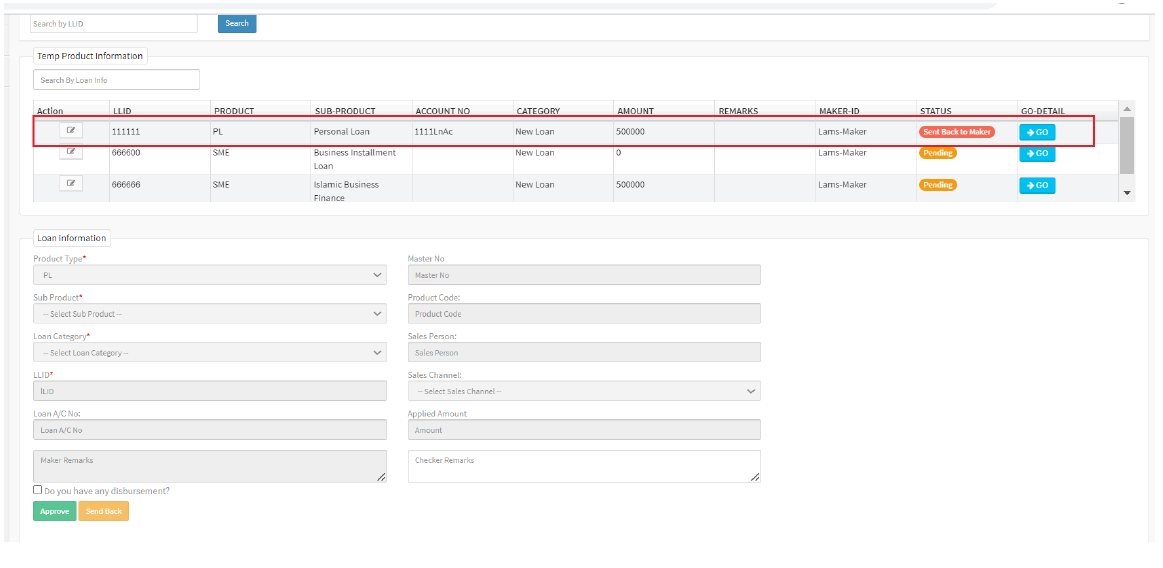Click the green Approve button
This screenshot has height=568, width=1163.
click(55, 511)
